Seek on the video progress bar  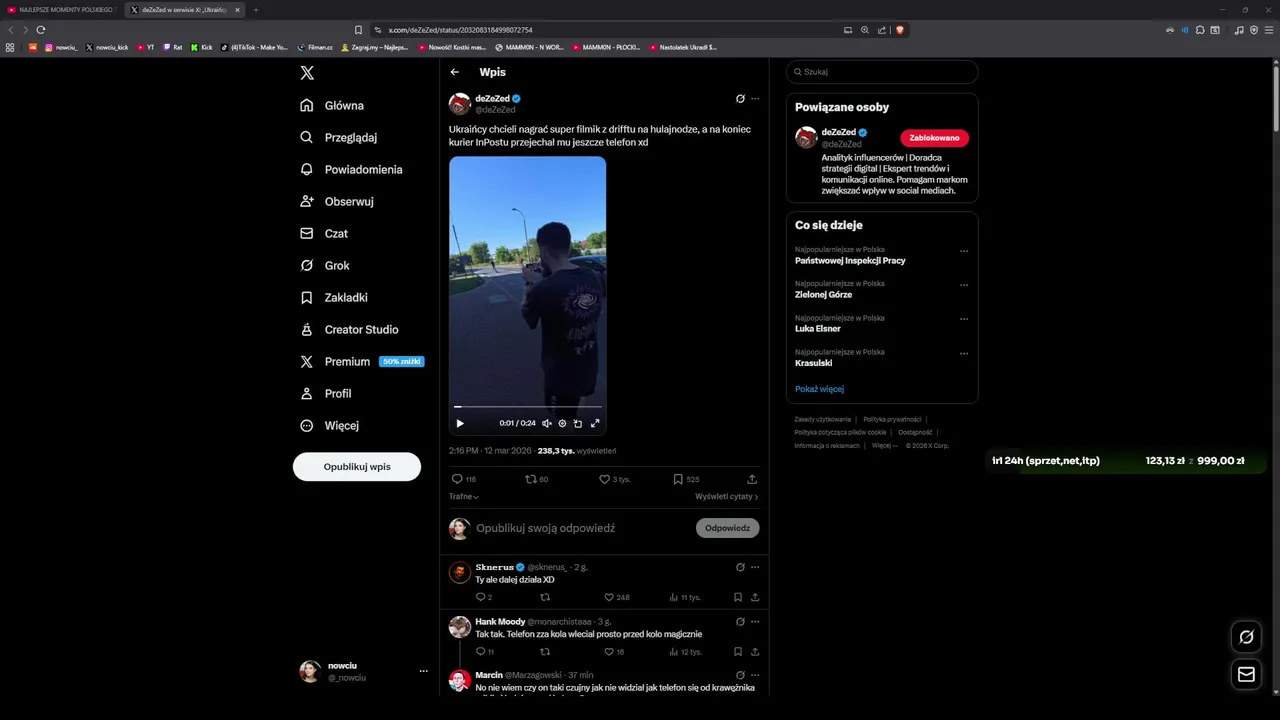527,407
